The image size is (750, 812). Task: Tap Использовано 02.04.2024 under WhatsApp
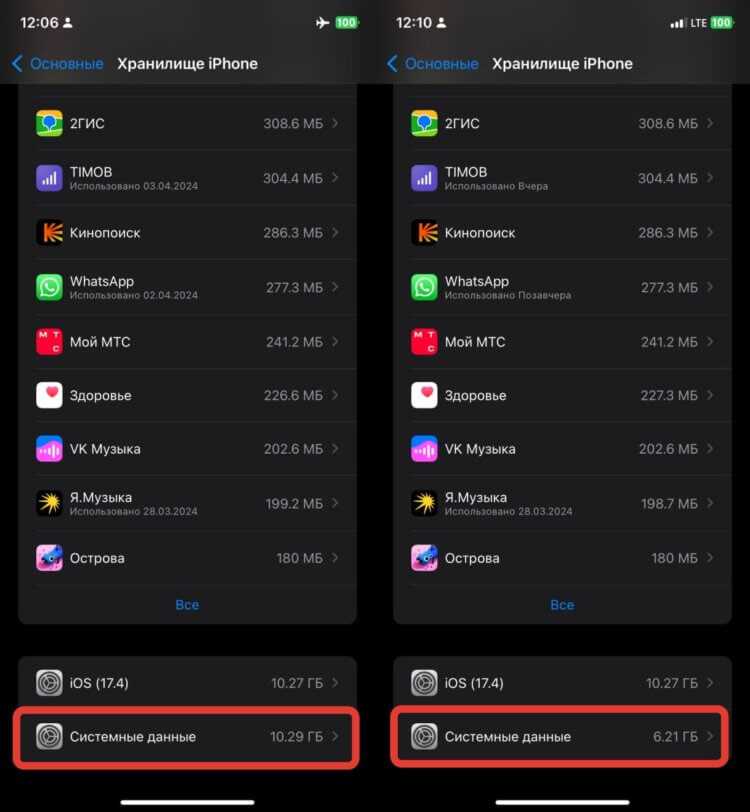tap(134, 295)
